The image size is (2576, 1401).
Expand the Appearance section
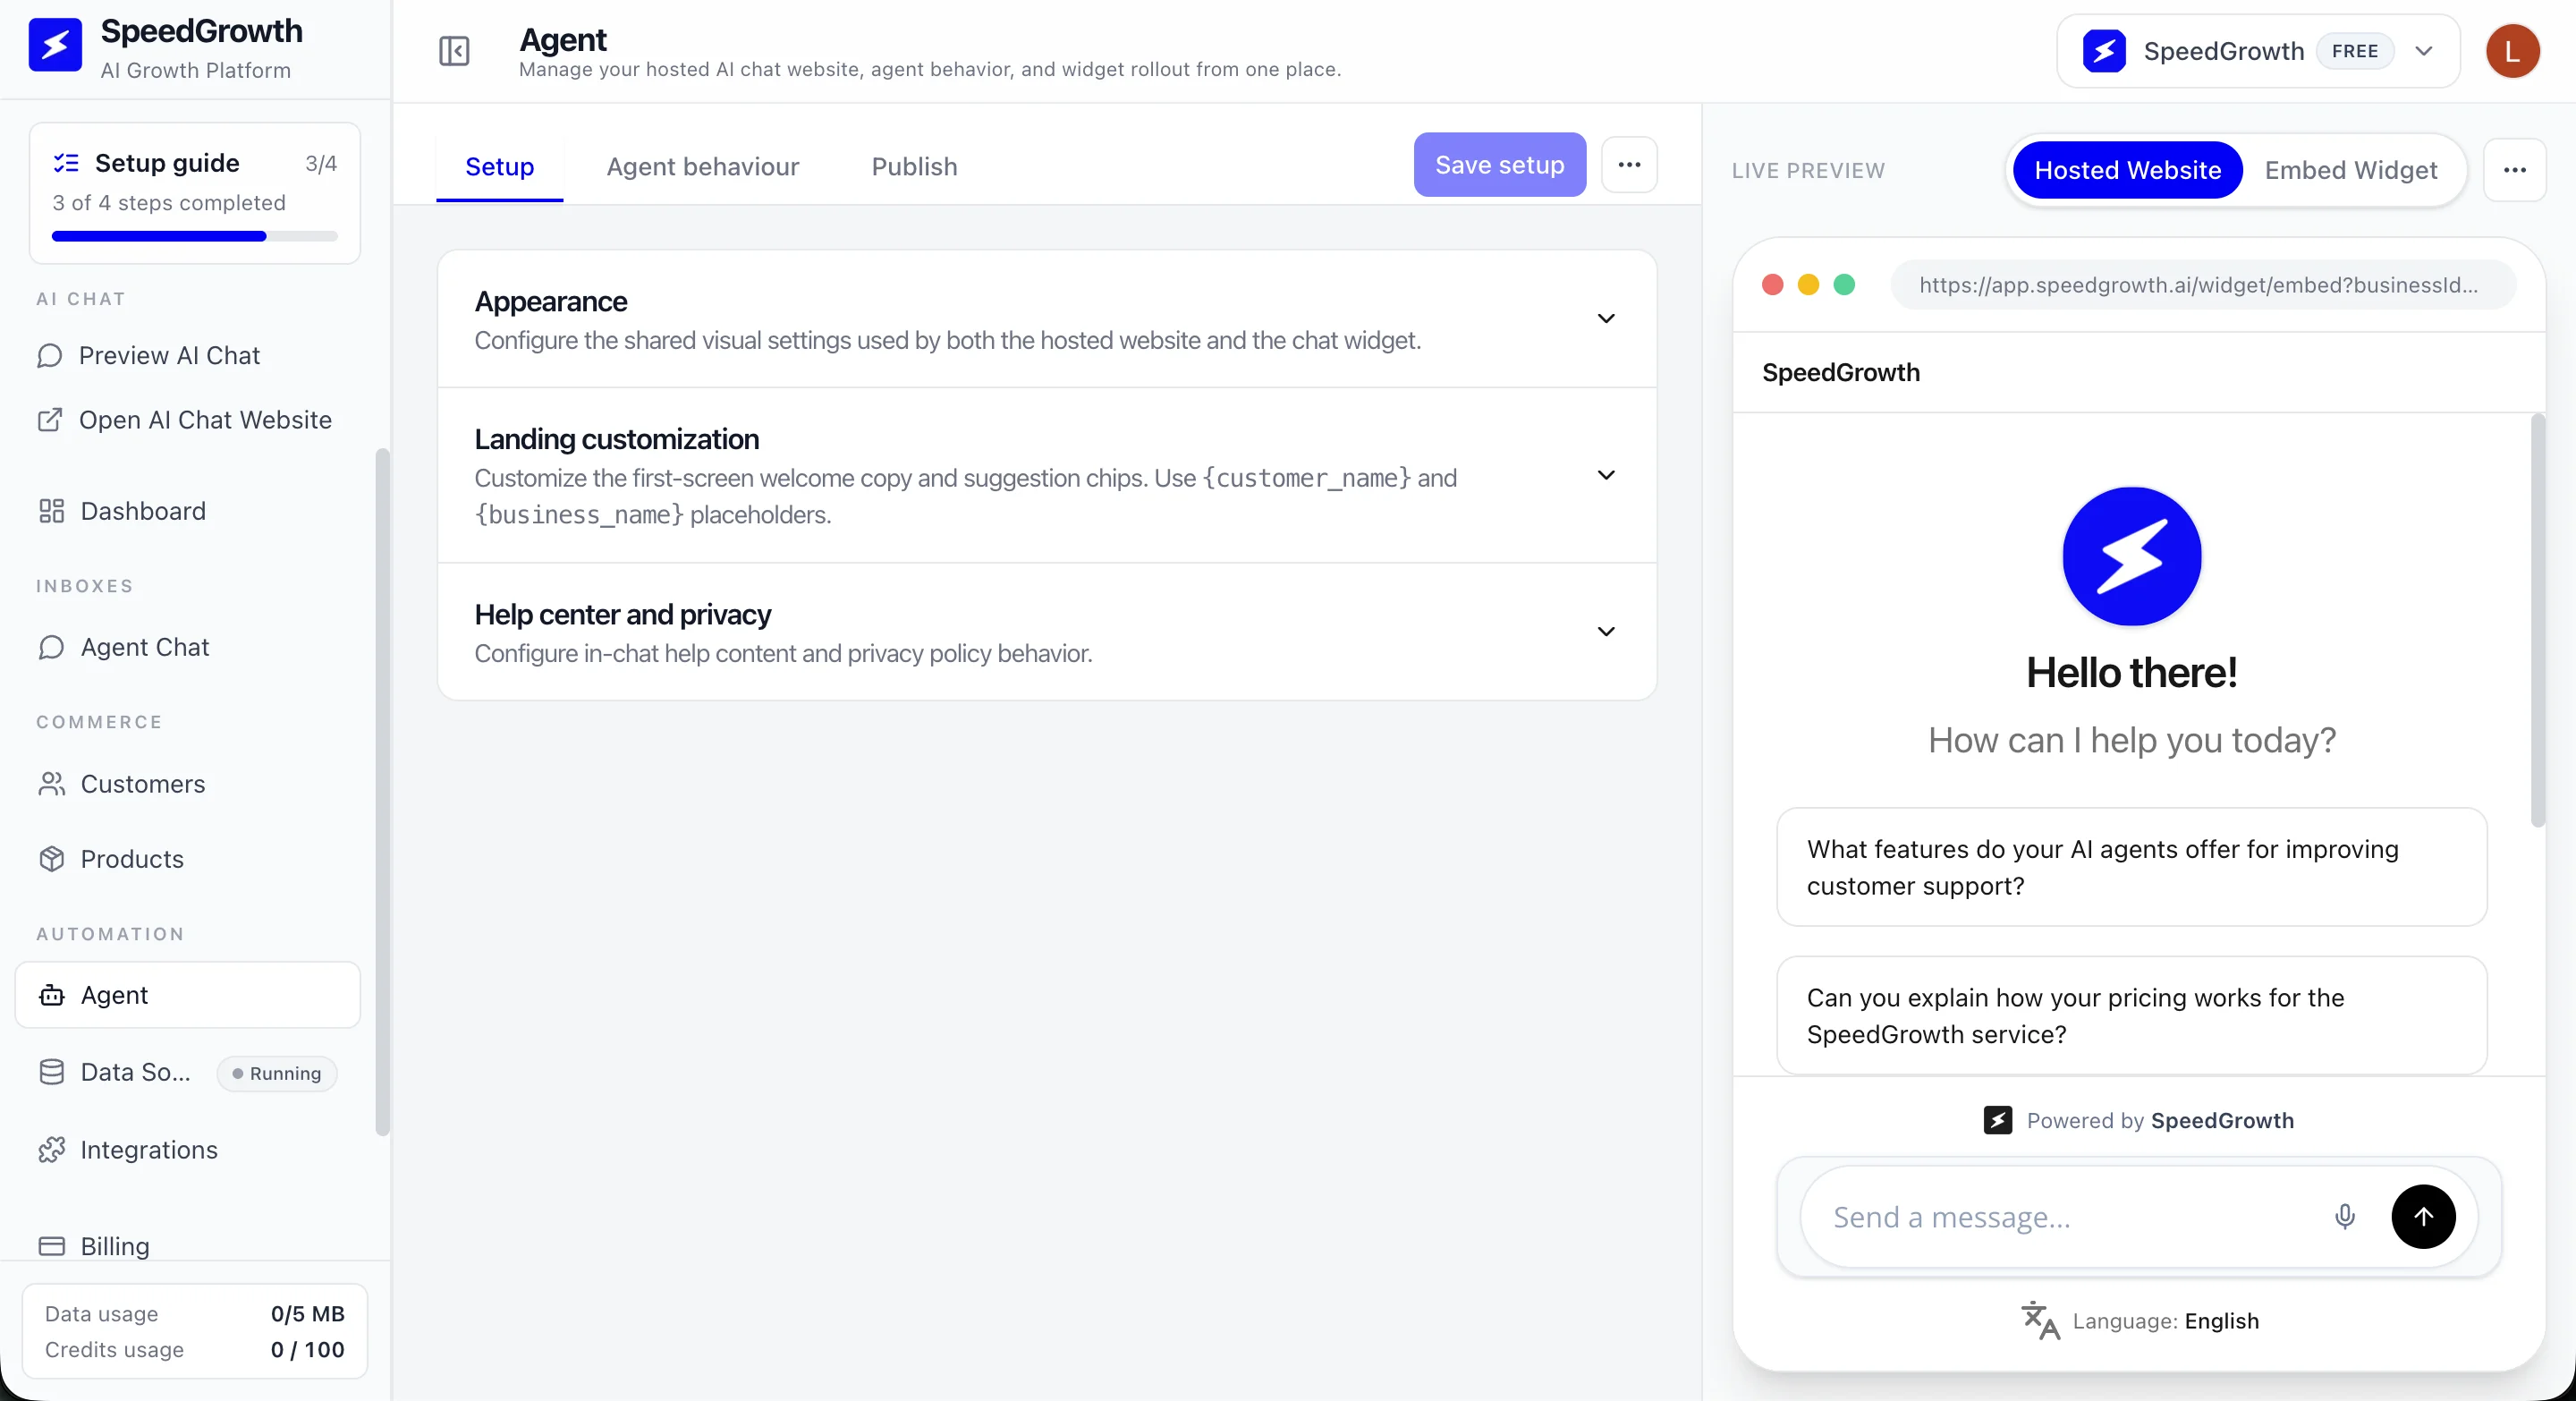click(1606, 319)
